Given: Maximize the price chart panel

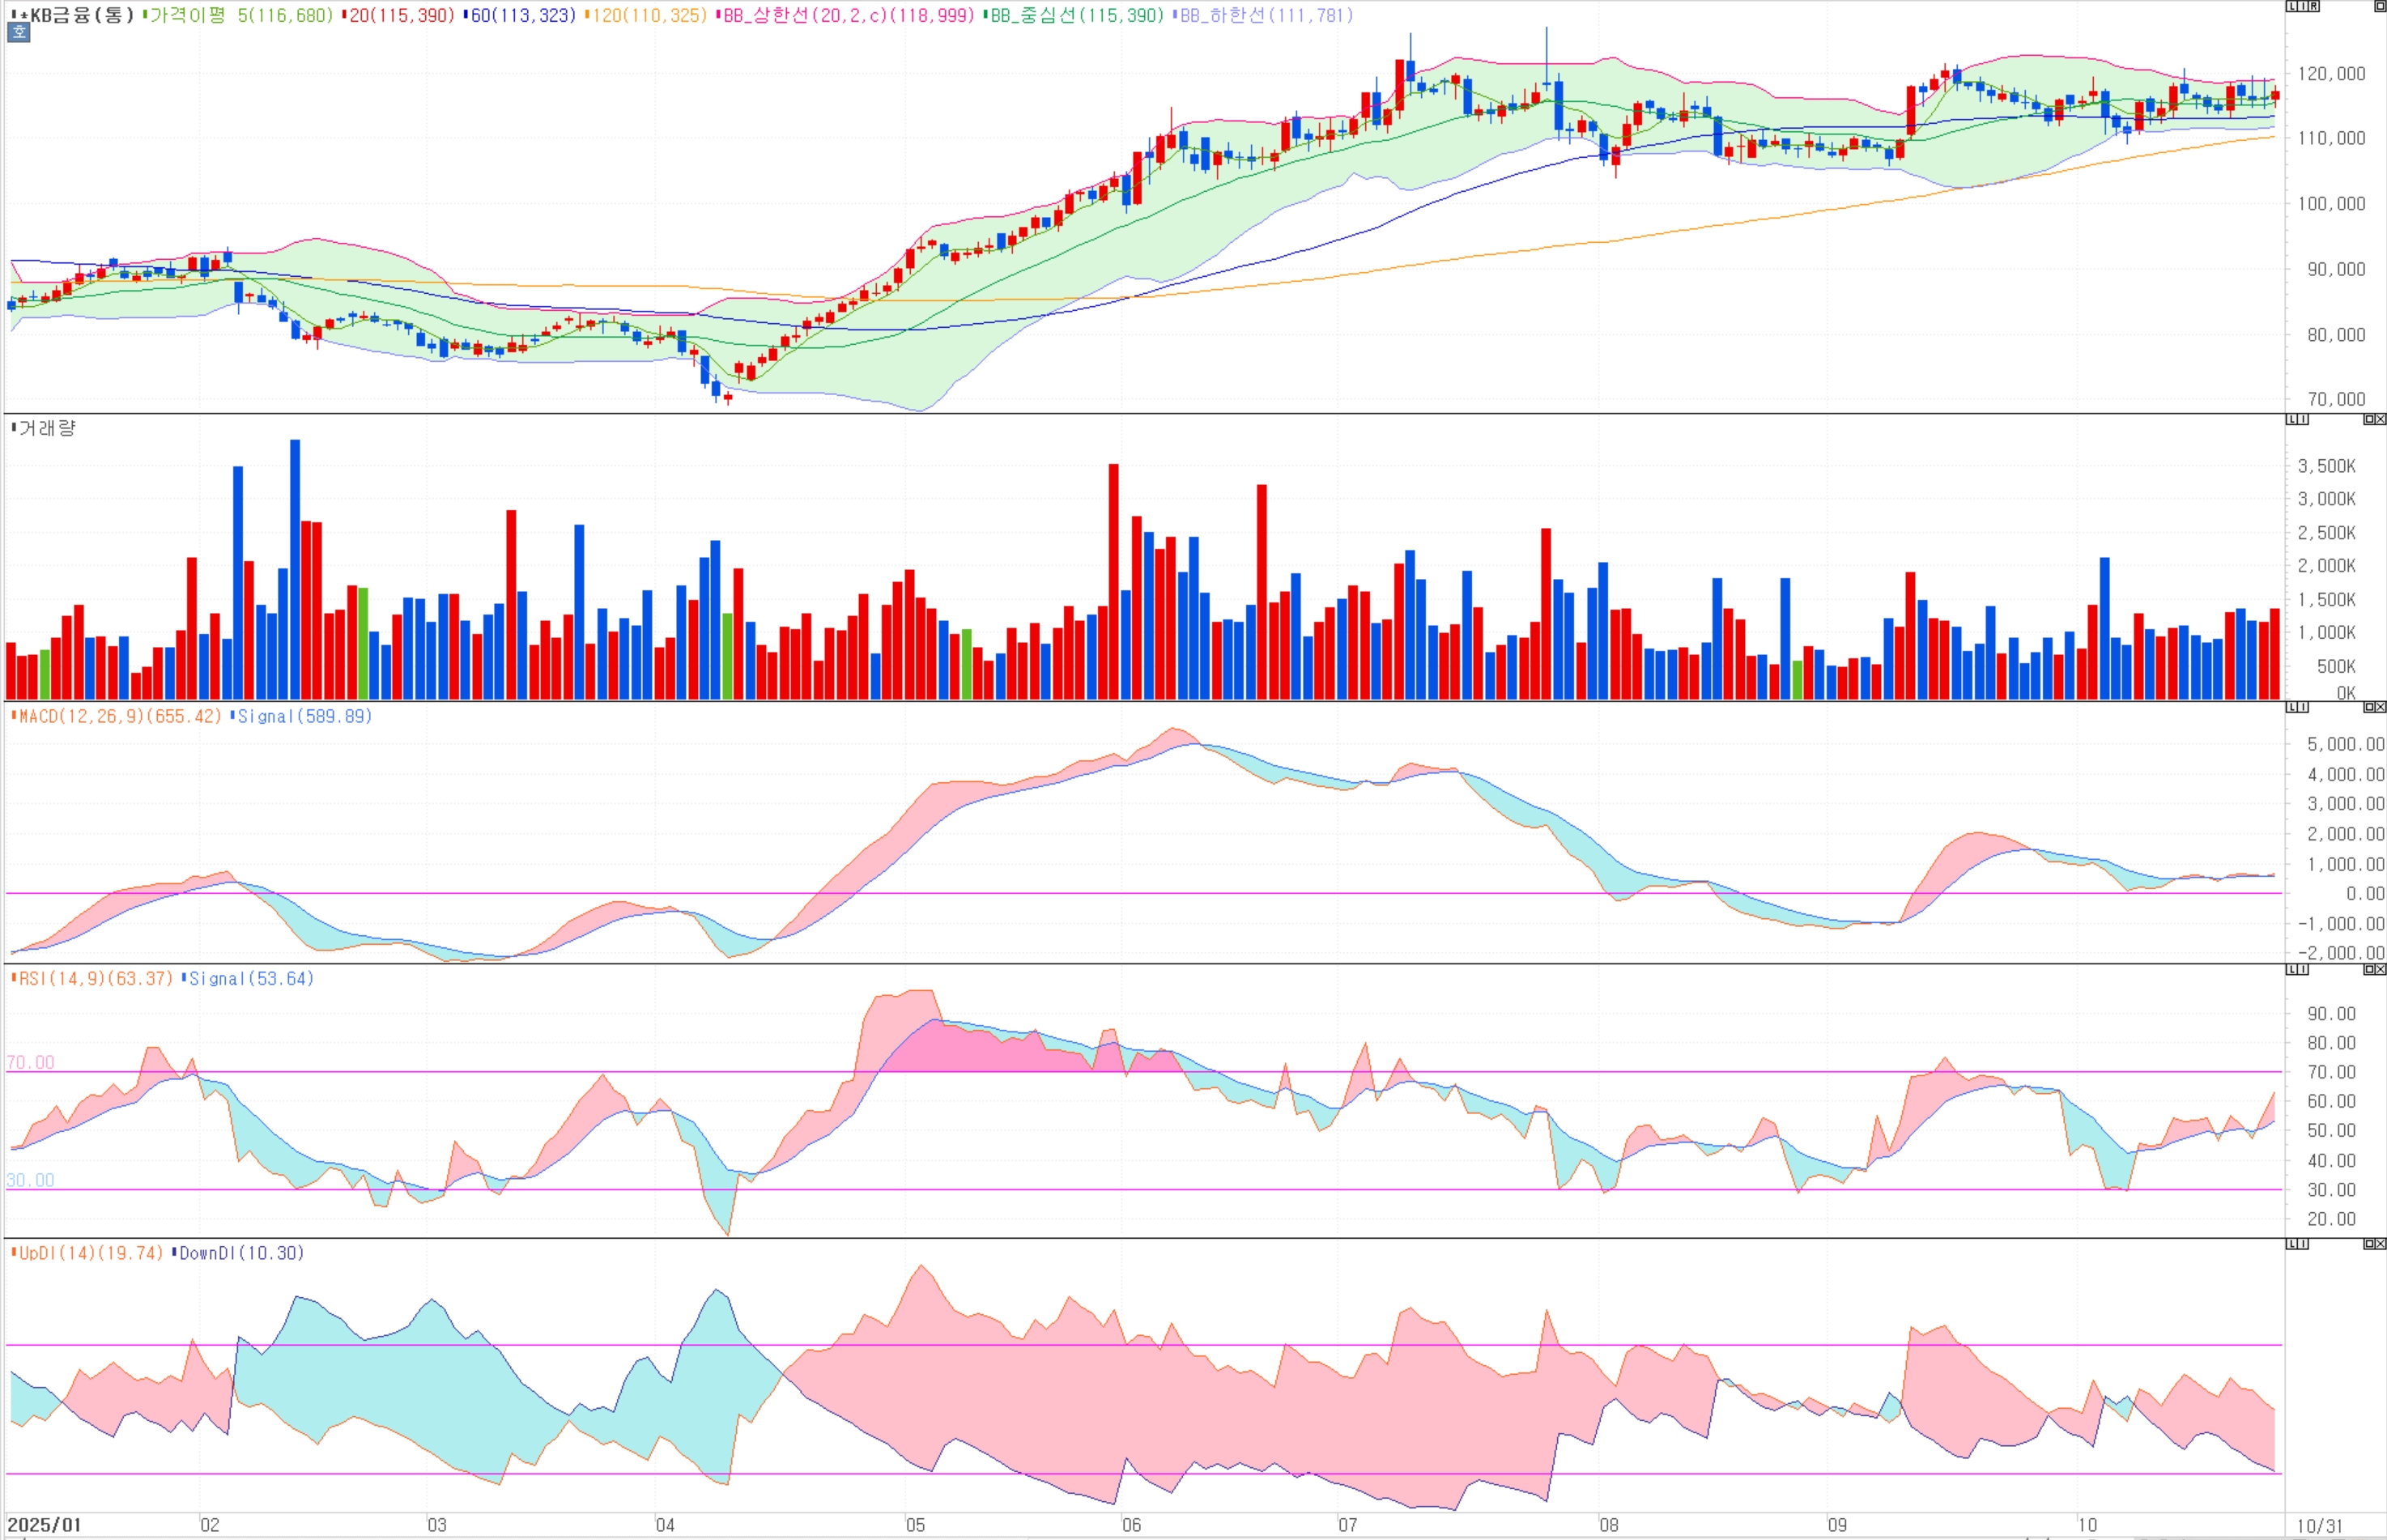Looking at the screenshot, I should [x=2380, y=6].
